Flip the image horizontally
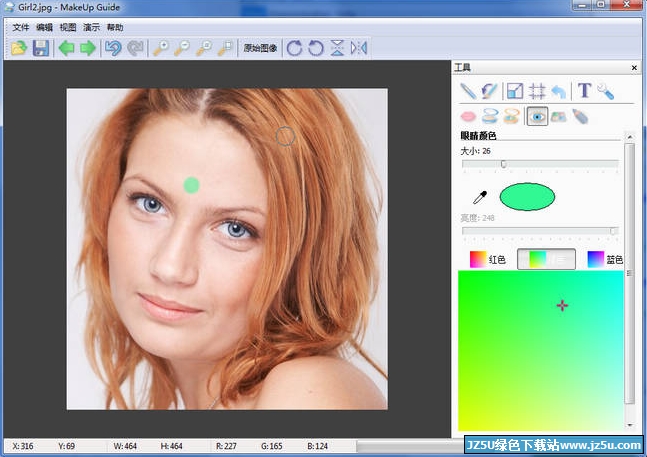Image resolution: width=647 pixels, height=457 pixels. [360, 48]
